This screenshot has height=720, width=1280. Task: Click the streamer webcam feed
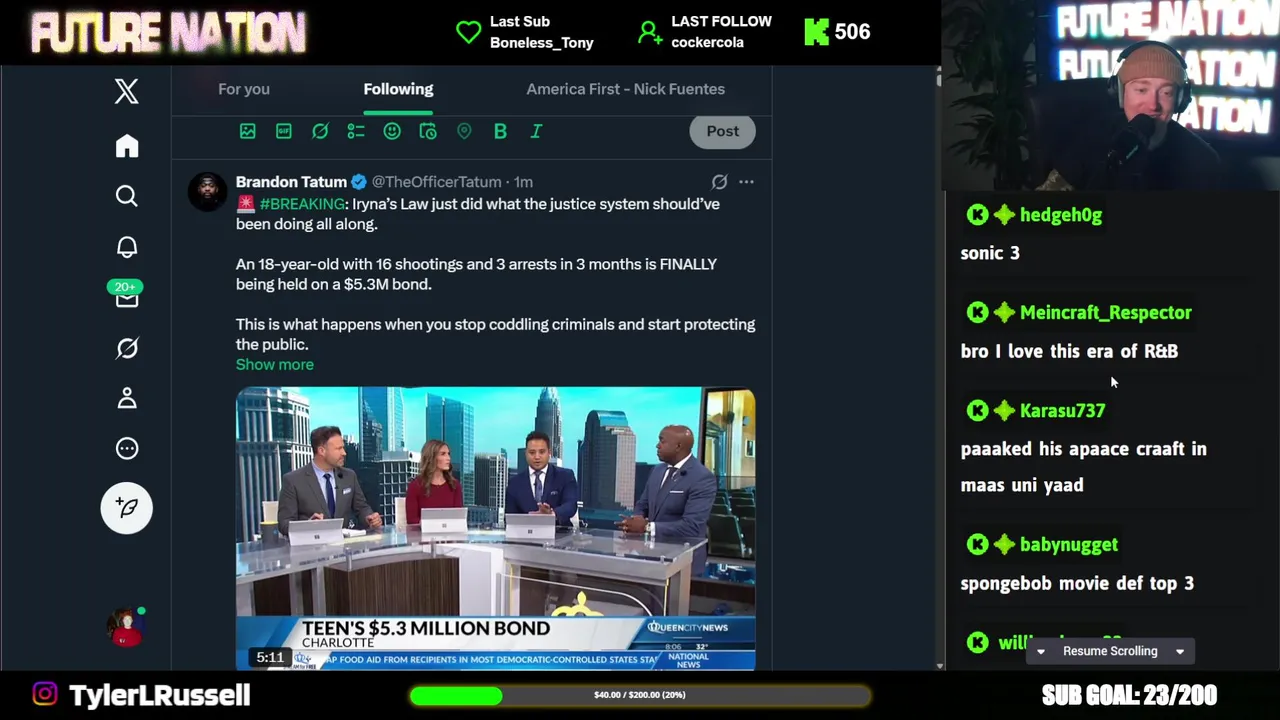click(x=1110, y=95)
